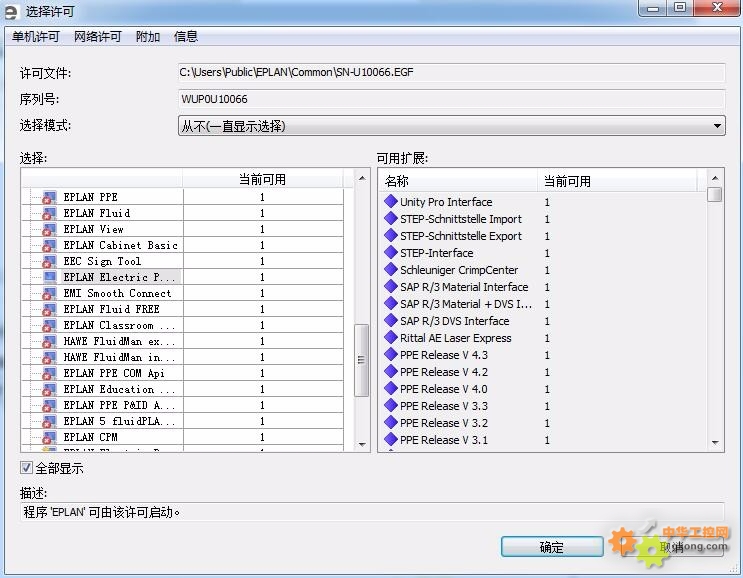Viewport: 743px width, 578px height.
Task: Click the extensions list scrollbar thumb
Action: pyautogui.click(x=715, y=194)
